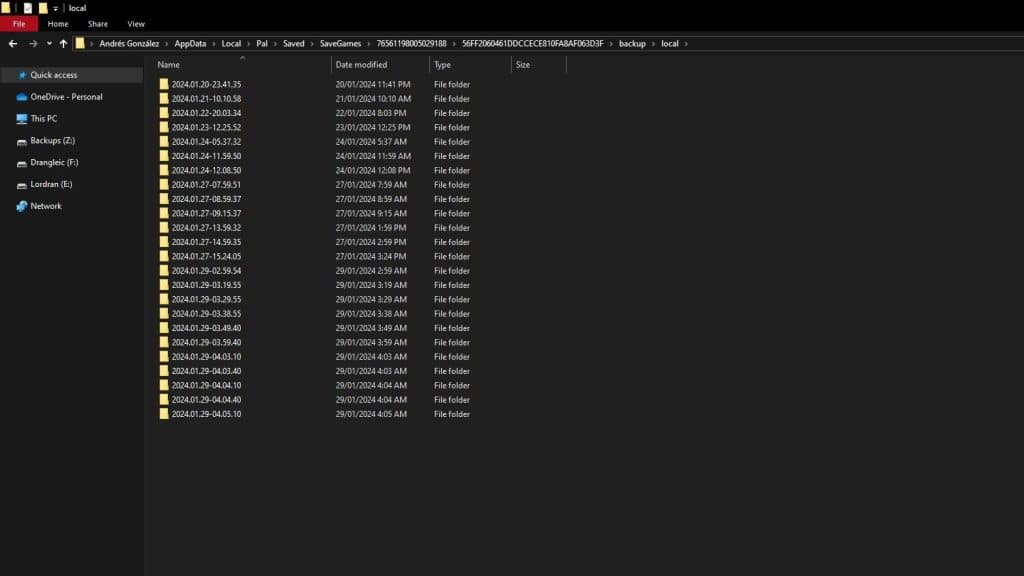Image resolution: width=1024 pixels, height=576 pixels.
Task: Navigate to Andrés González in breadcrumb
Action: [x=129, y=44]
